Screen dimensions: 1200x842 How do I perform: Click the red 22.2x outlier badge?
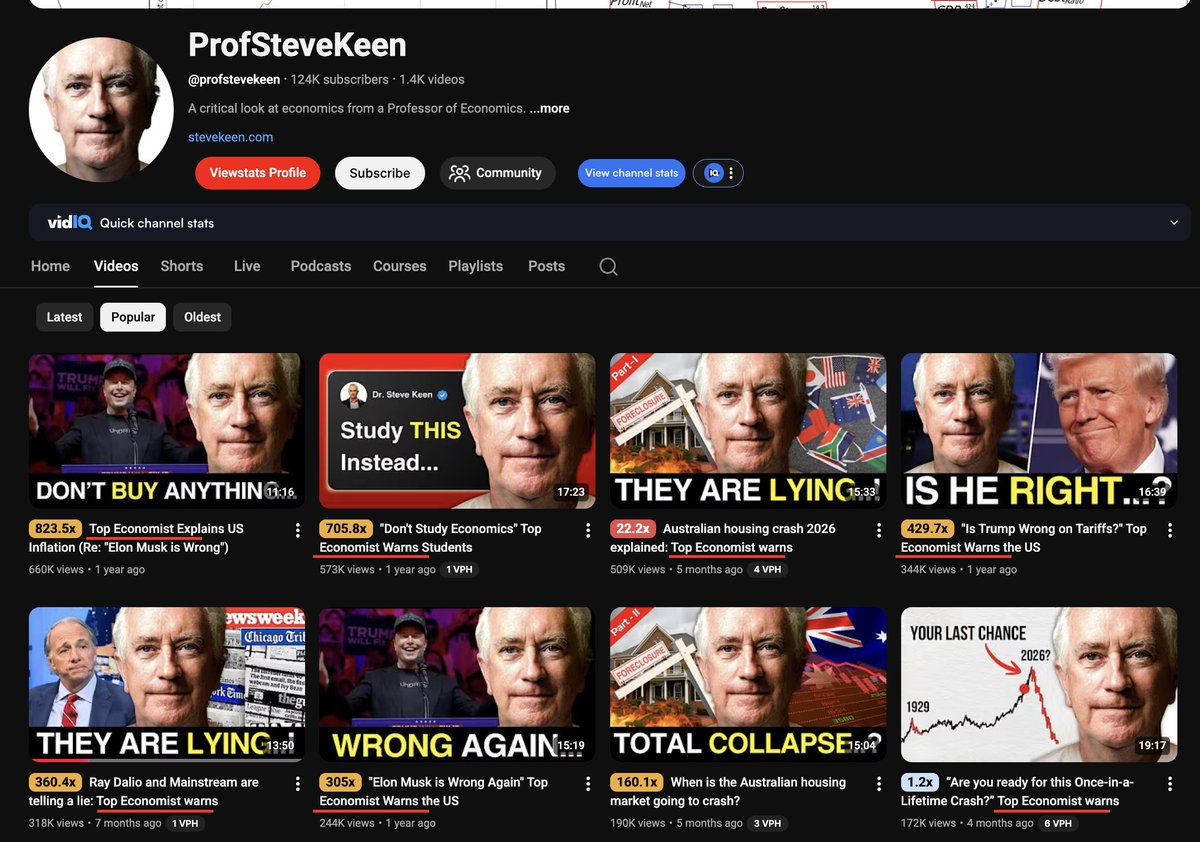[x=632, y=529]
